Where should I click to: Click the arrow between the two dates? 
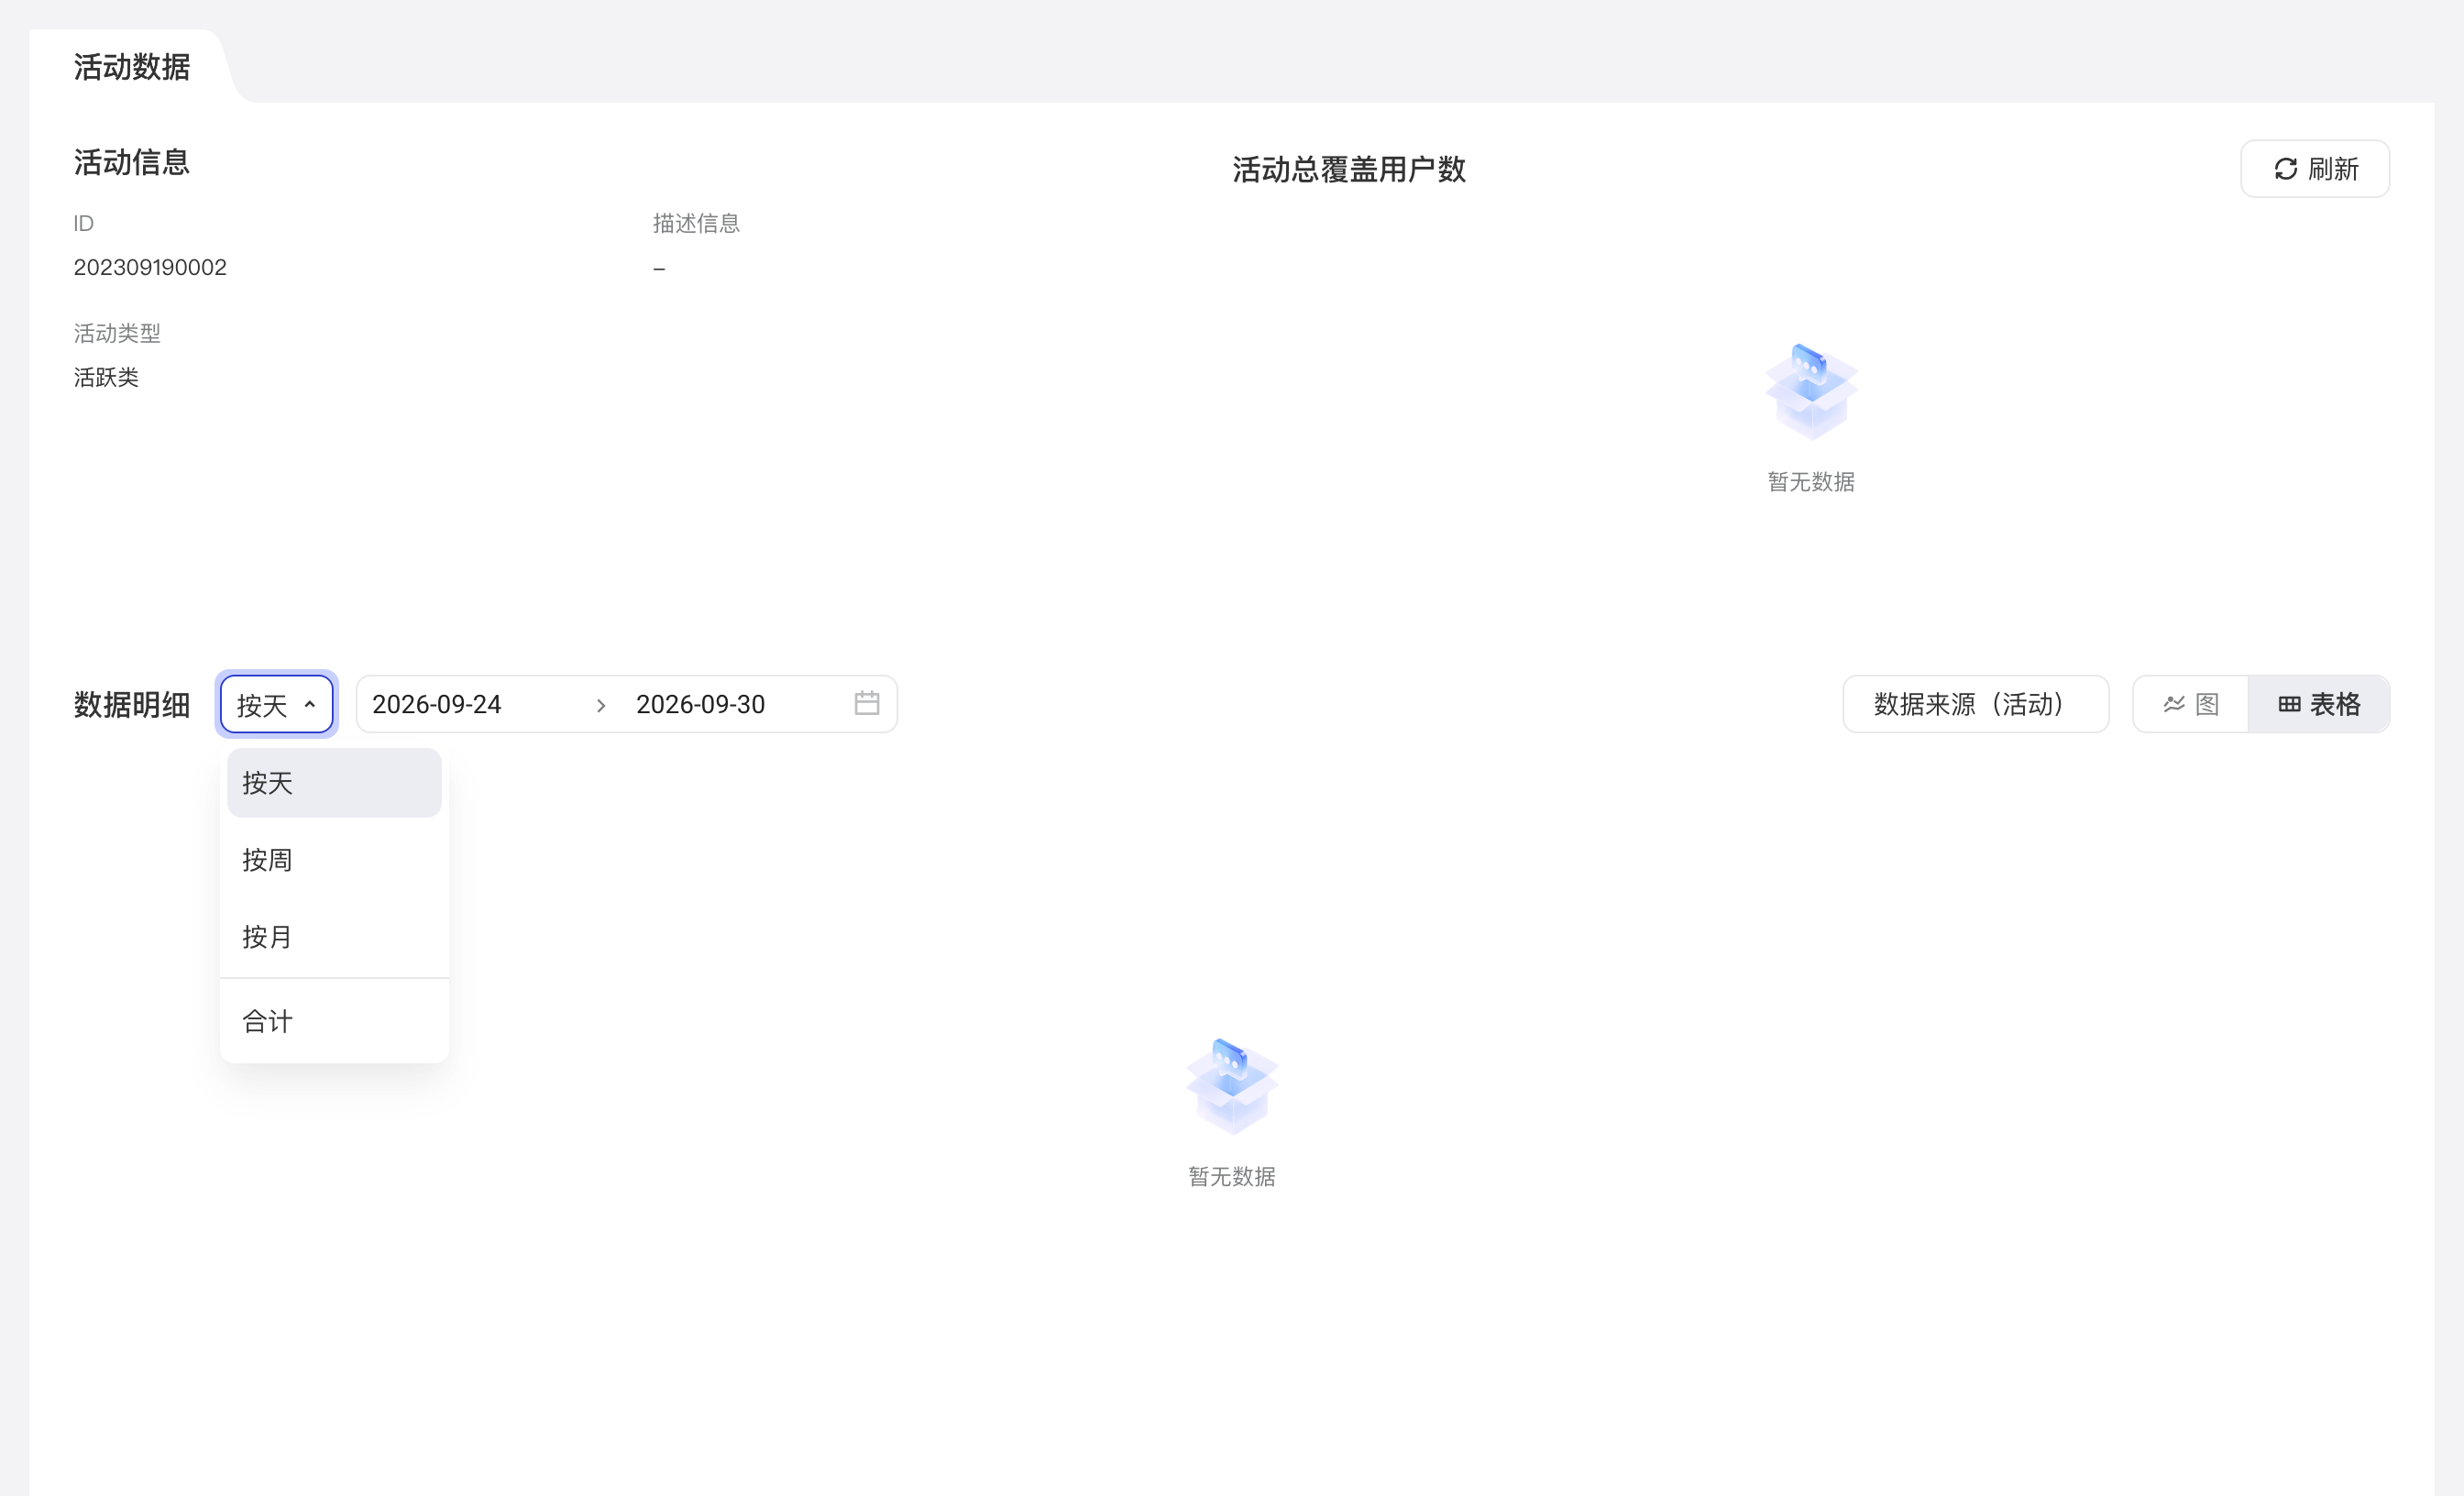(x=601, y=705)
